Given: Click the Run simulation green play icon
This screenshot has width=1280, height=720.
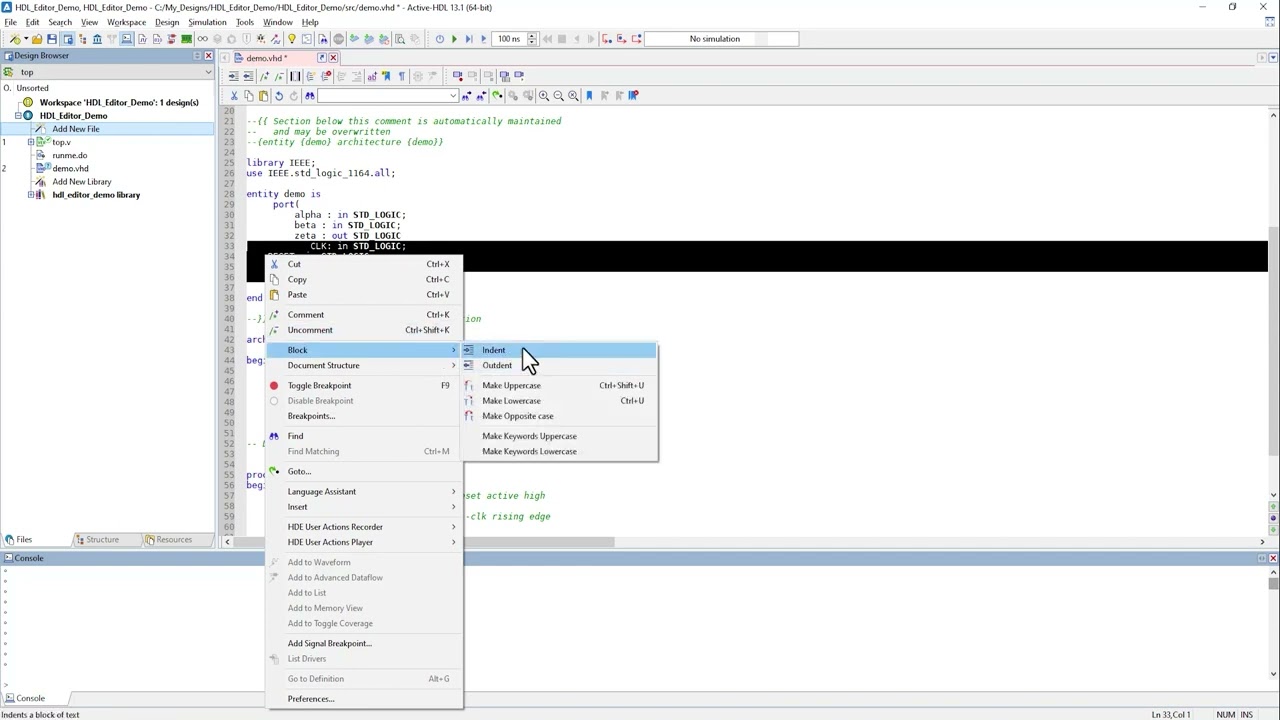Looking at the screenshot, I should (454, 39).
